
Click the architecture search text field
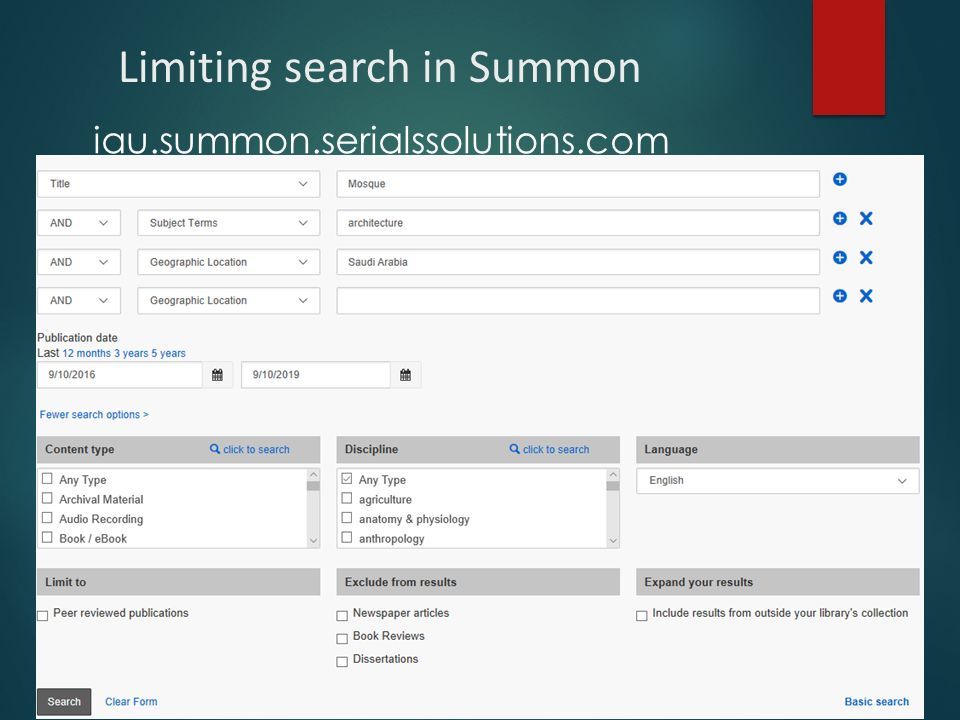pyautogui.click(x=578, y=223)
